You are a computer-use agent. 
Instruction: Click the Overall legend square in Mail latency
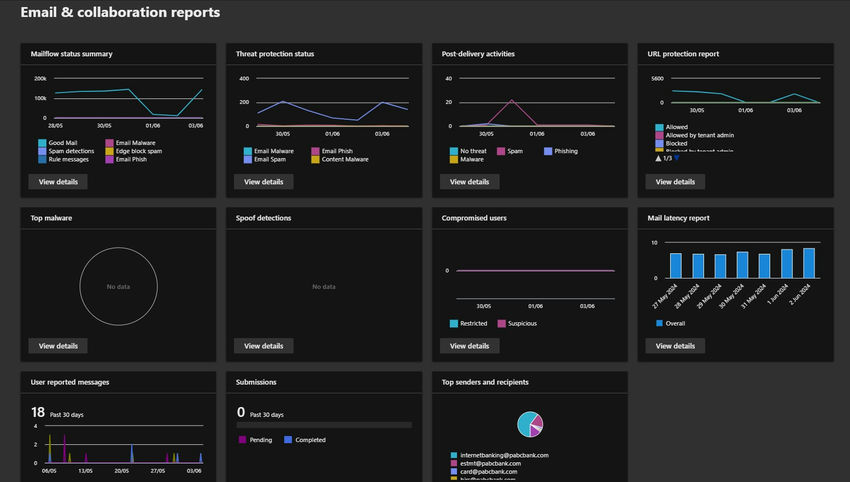659,323
